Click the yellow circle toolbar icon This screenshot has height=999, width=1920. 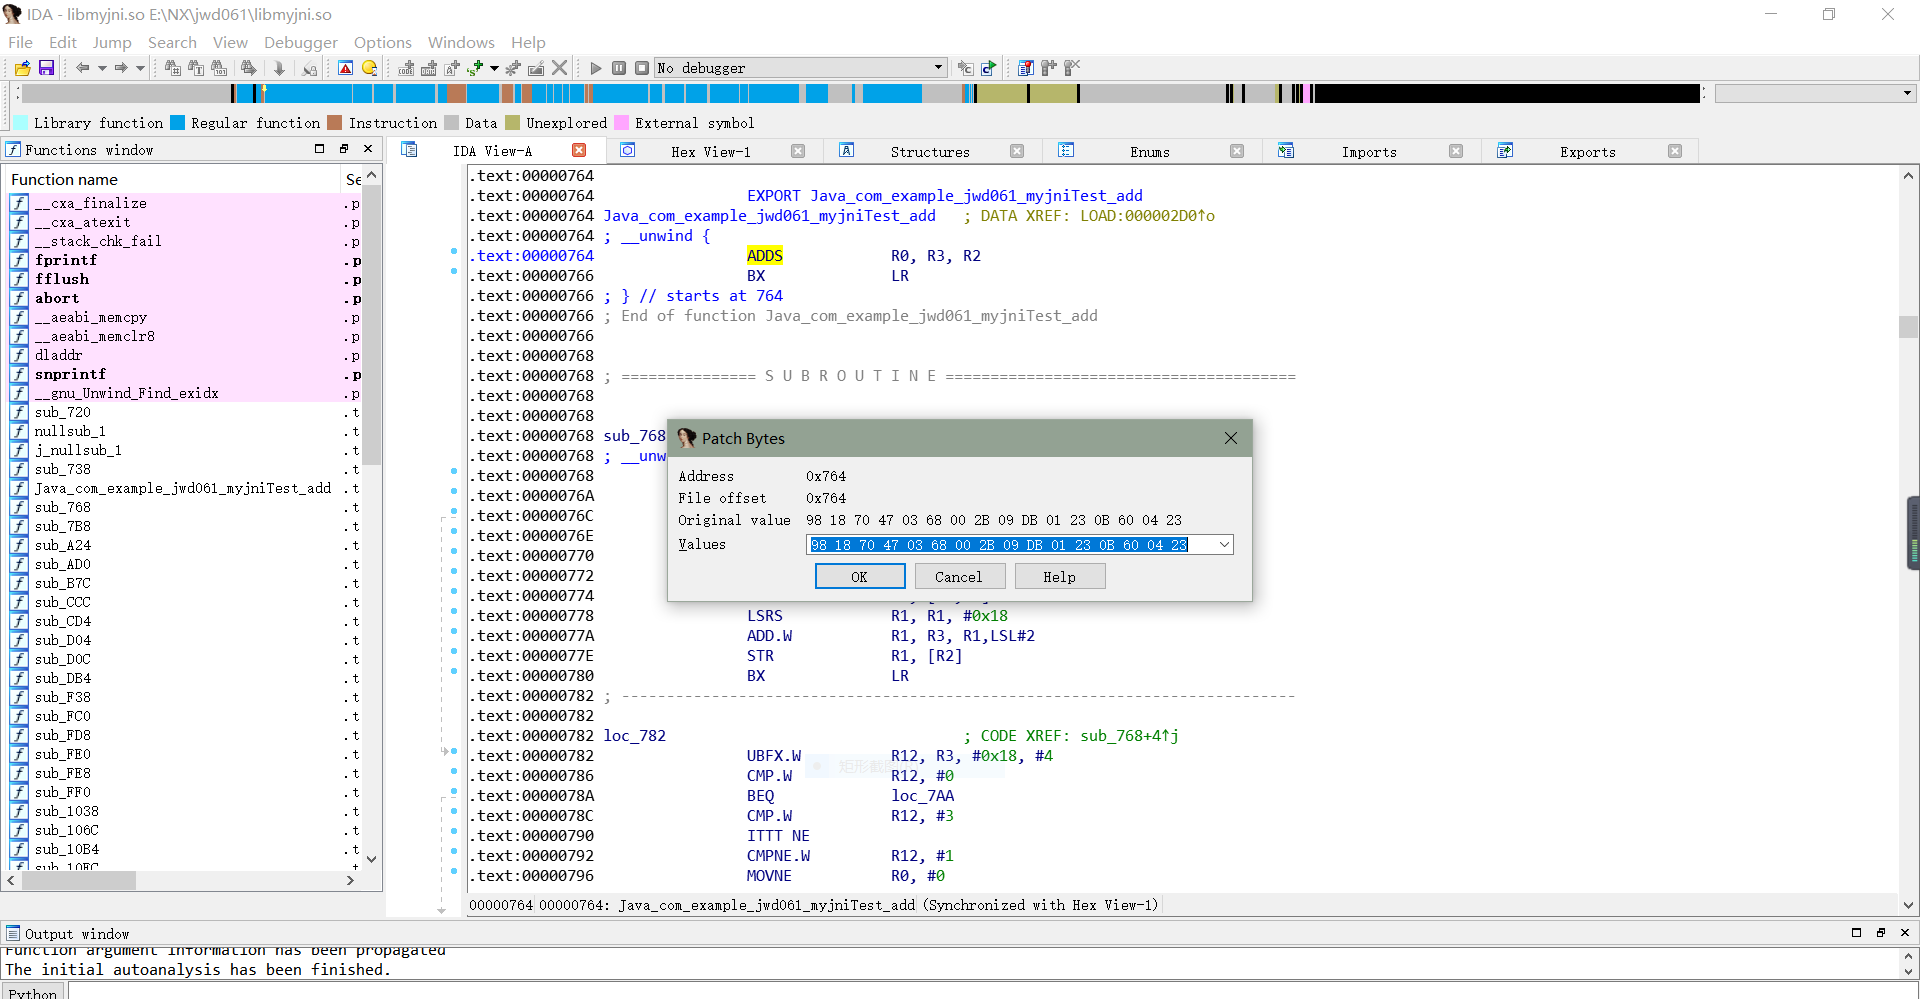click(369, 68)
